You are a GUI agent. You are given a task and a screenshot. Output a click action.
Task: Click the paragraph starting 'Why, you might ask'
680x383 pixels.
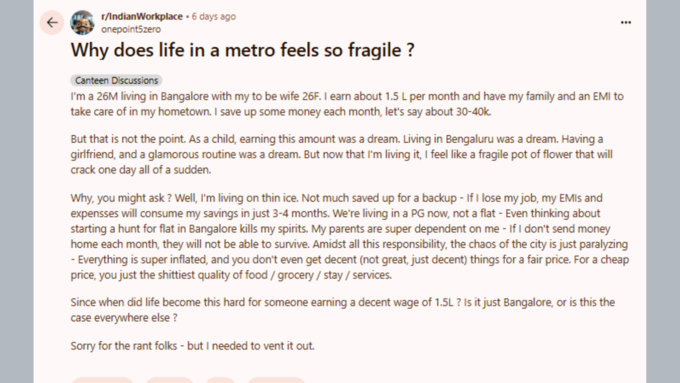point(350,236)
